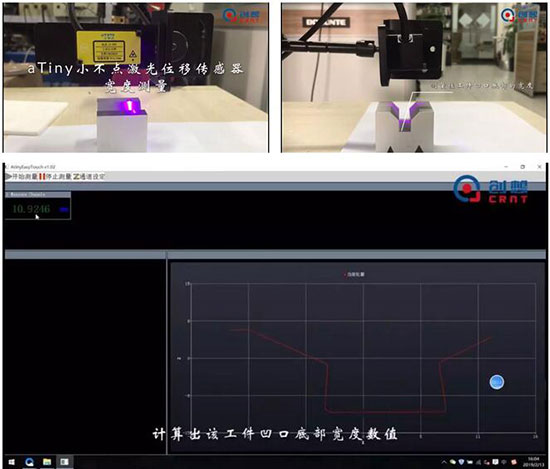Toggle the red profile legend entry above chart

click(354, 274)
